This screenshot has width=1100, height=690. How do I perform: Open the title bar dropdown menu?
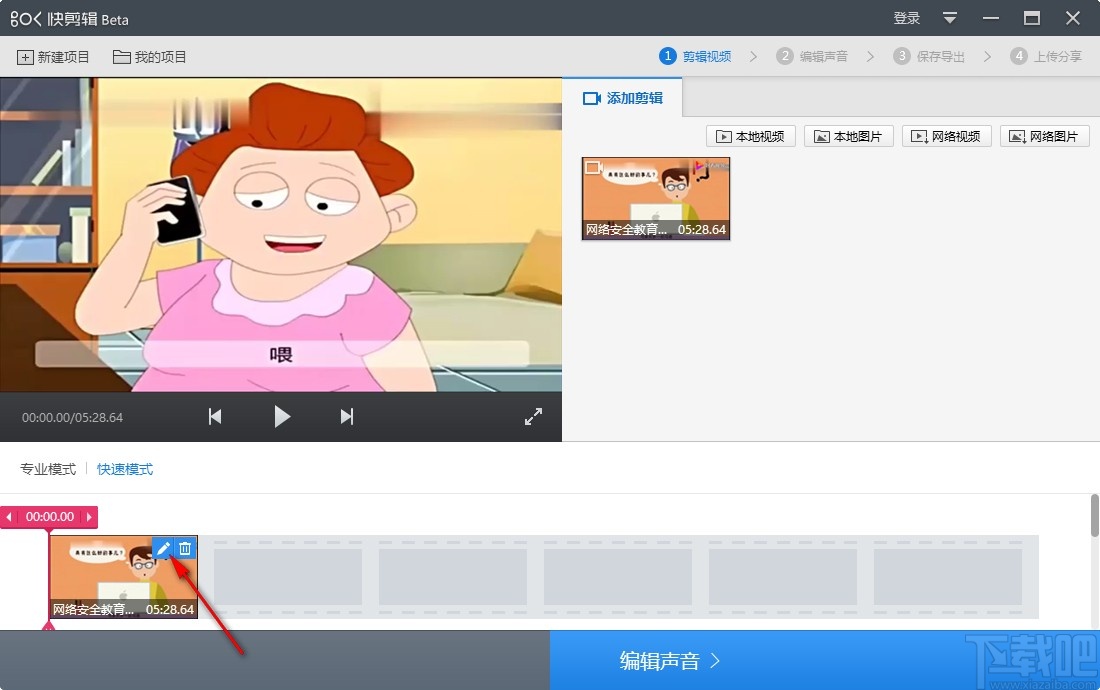[x=950, y=18]
